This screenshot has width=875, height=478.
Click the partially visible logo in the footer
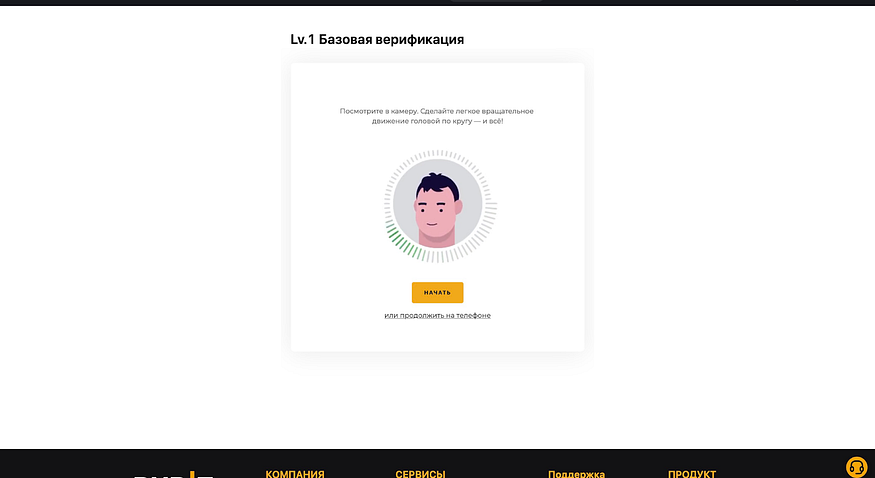coord(174,475)
